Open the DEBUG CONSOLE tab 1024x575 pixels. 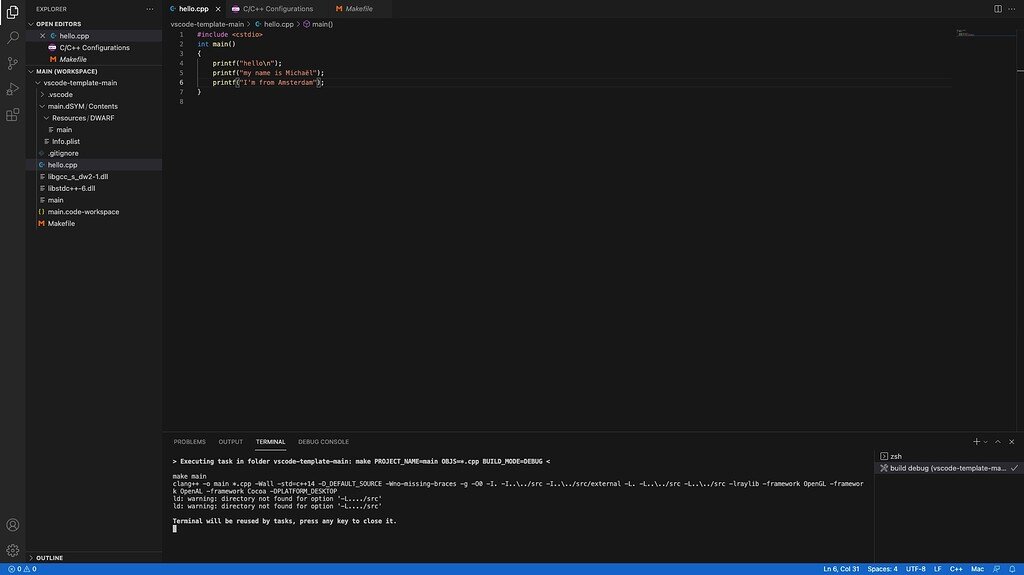click(323, 442)
